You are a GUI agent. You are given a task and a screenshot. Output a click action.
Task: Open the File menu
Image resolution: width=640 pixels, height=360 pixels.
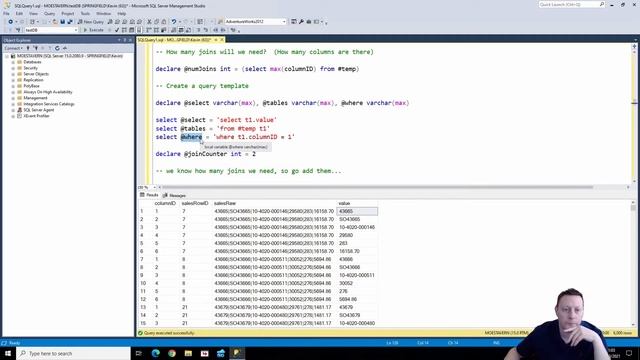click(6, 13)
